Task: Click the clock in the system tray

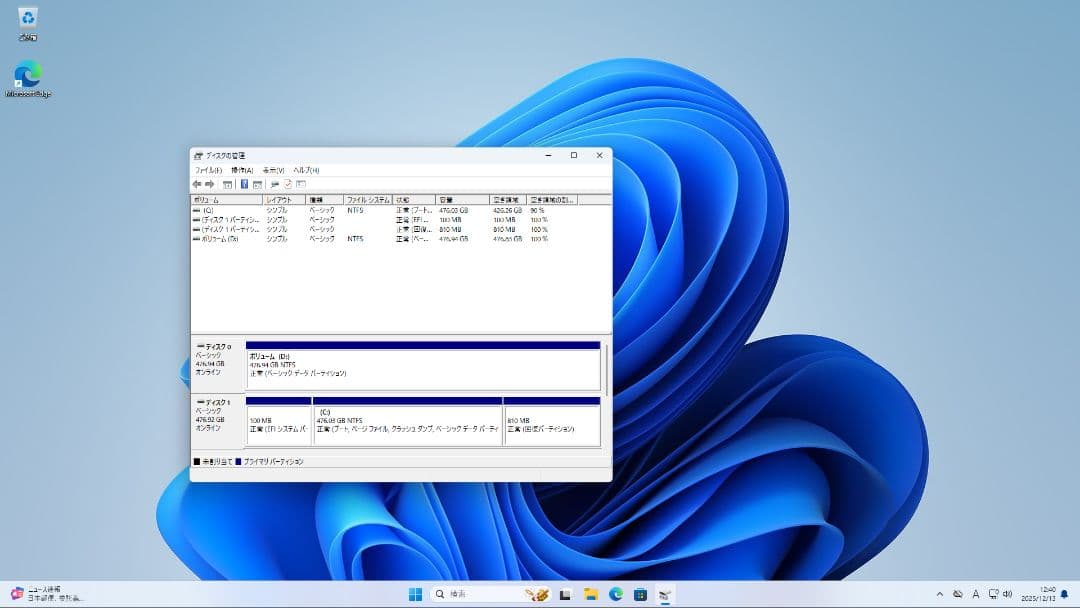Action: [1036, 593]
